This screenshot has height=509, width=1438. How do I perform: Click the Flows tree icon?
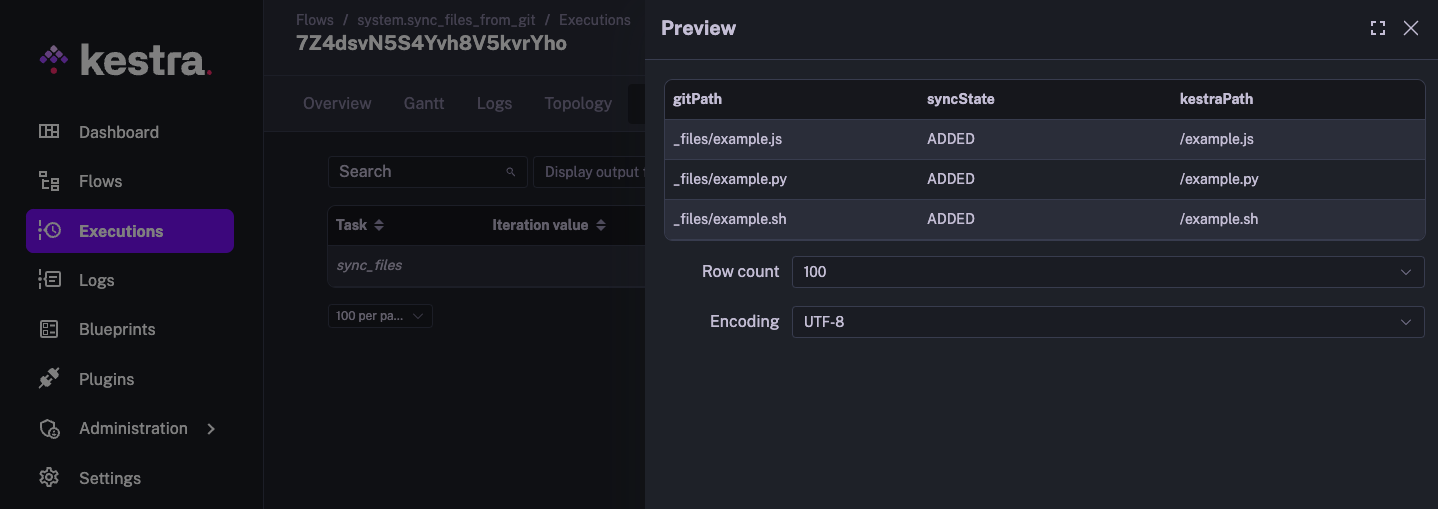click(49, 181)
